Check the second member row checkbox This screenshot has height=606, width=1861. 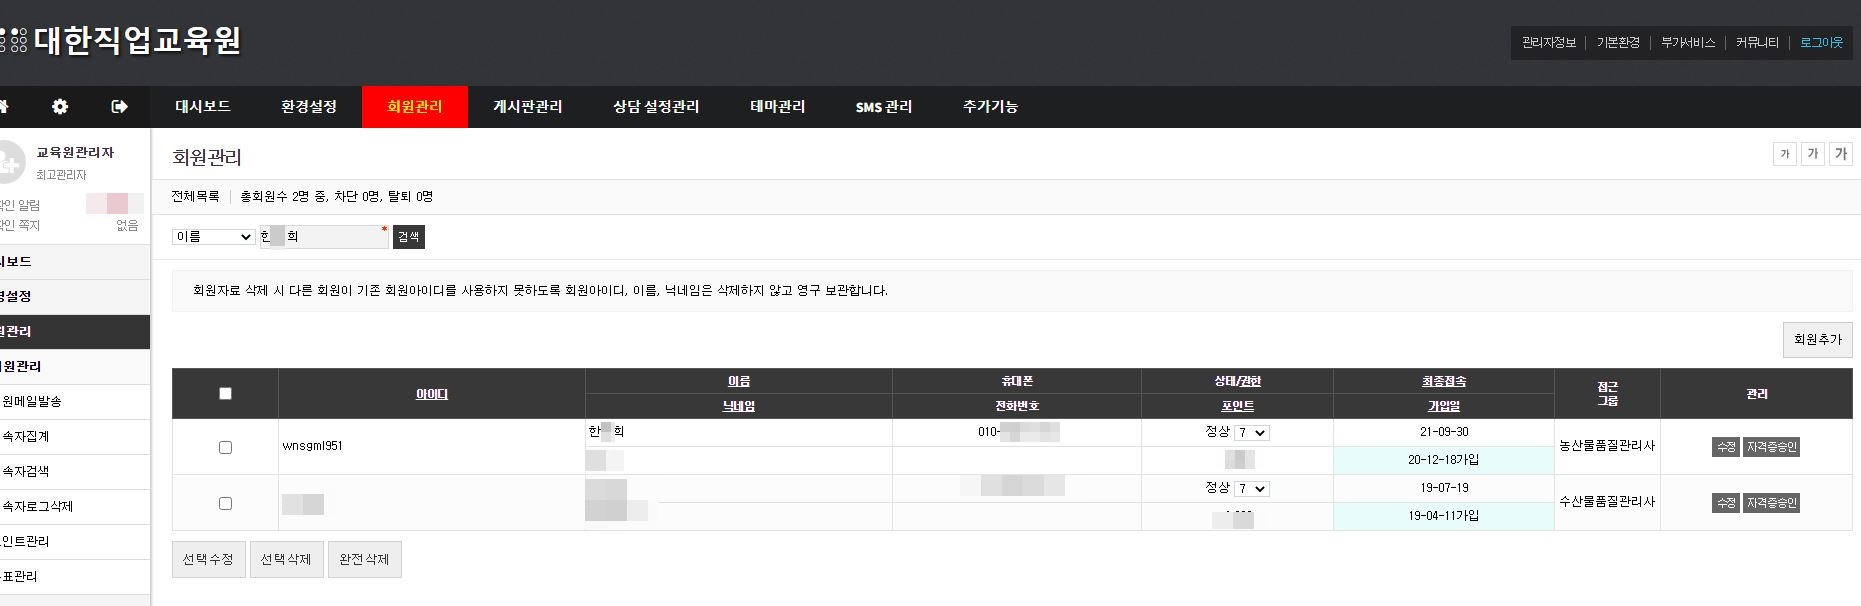pos(225,503)
